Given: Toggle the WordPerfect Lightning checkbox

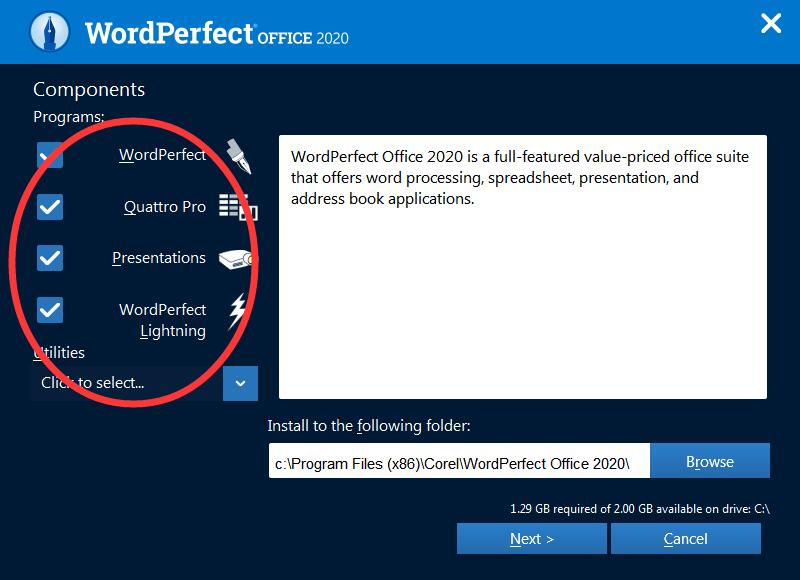Looking at the screenshot, I should pos(50,310).
